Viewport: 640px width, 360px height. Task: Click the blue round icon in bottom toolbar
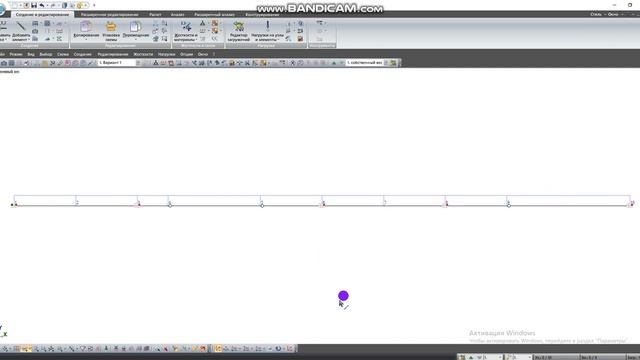(278, 349)
